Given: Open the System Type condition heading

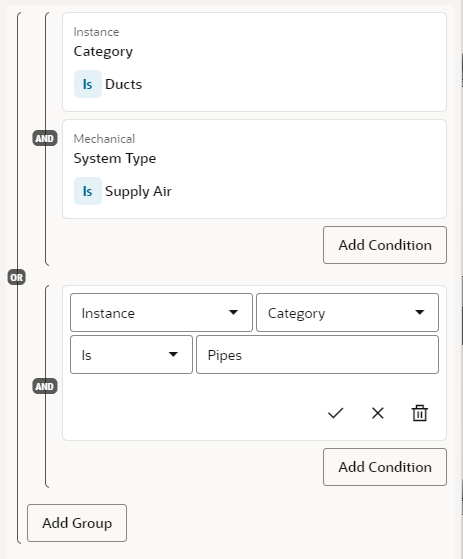Looking at the screenshot, I should point(115,159).
